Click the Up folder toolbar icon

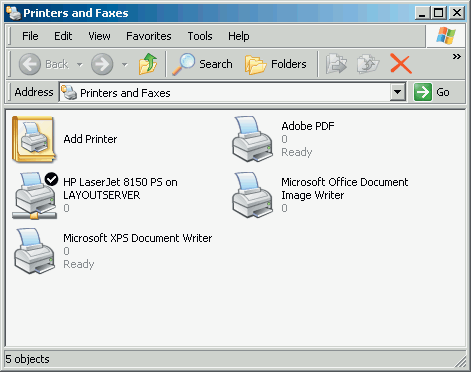coord(148,64)
